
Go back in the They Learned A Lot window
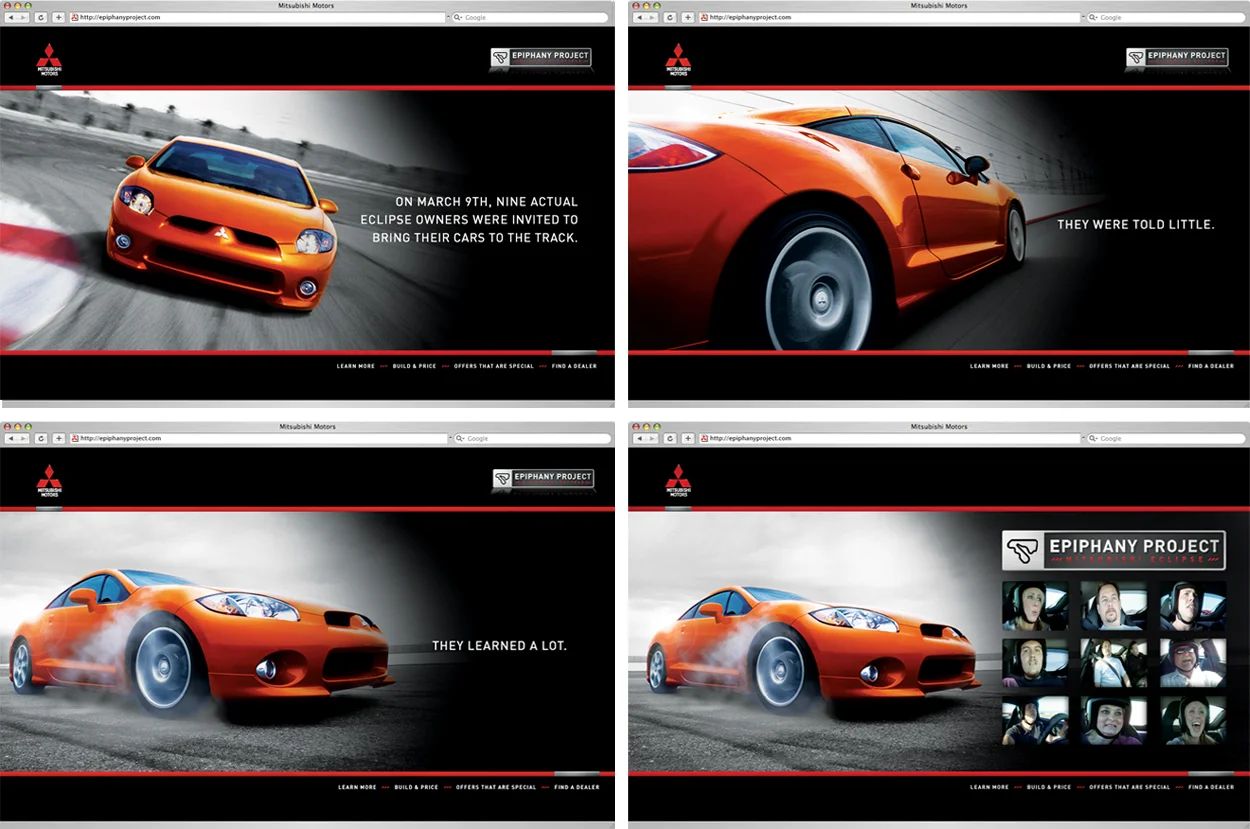(11, 439)
